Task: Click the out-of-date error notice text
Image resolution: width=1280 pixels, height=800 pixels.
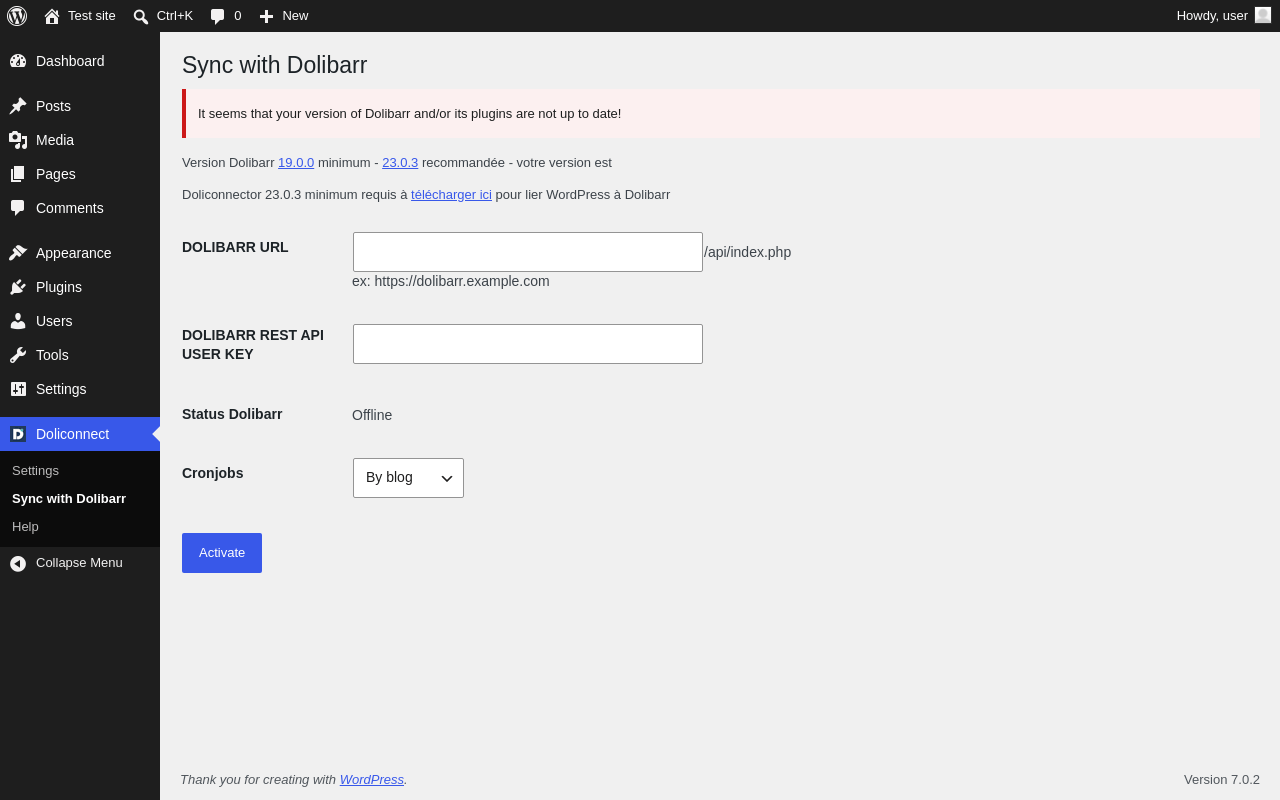Action: (410, 114)
